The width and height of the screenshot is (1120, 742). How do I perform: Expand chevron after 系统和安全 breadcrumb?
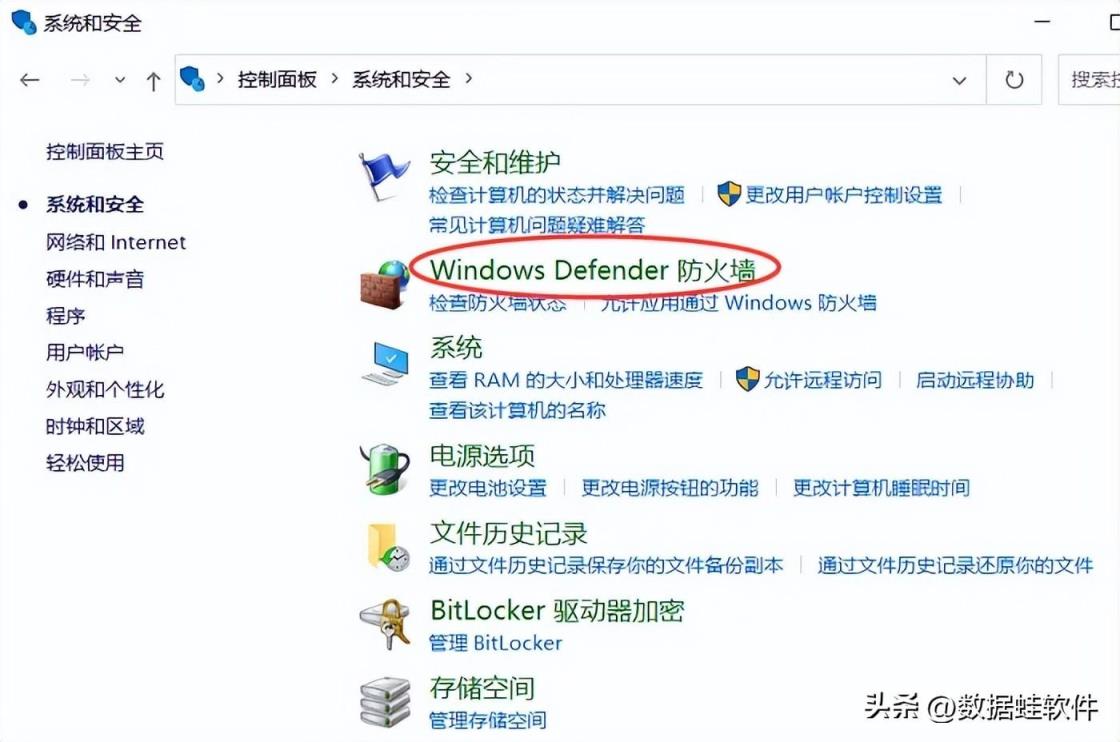pyautogui.click(x=469, y=79)
